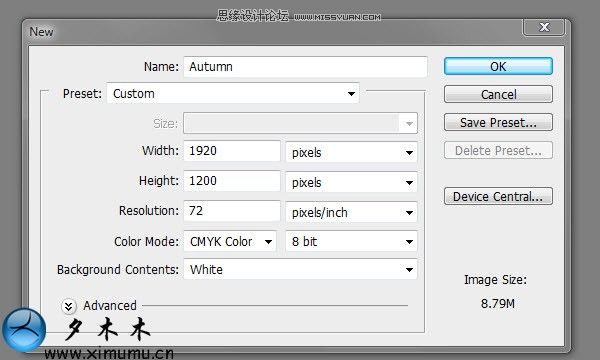Open the Color Mode dropdown showing CMYK Color

click(x=230, y=241)
